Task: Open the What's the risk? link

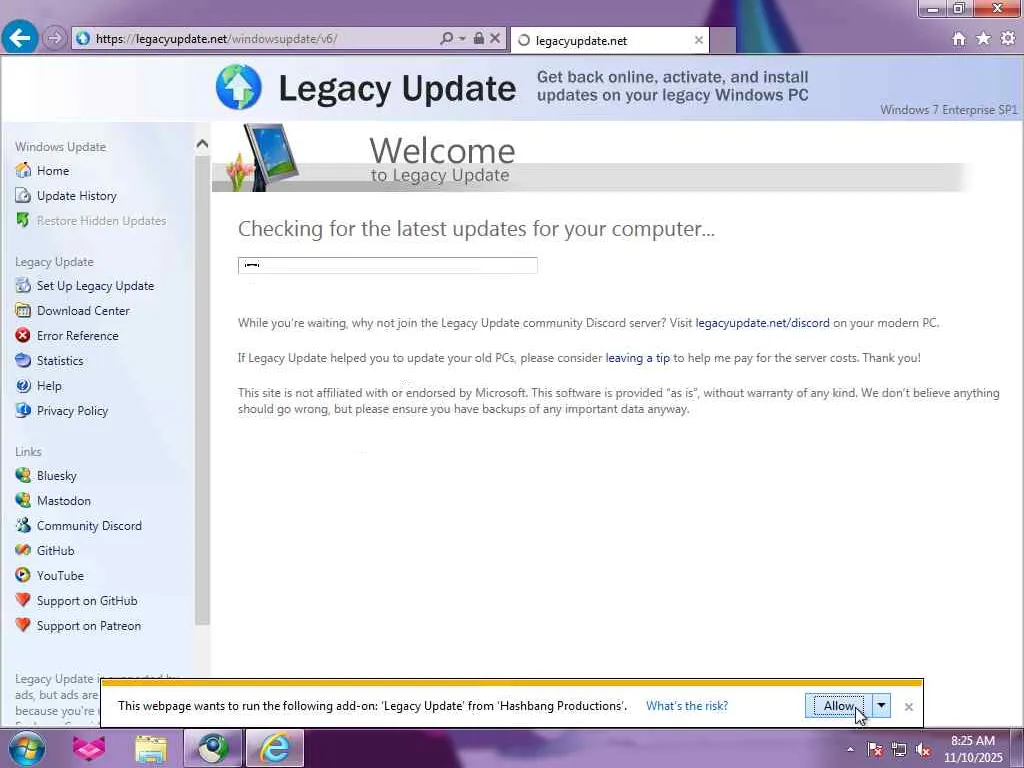Action: coord(687,706)
